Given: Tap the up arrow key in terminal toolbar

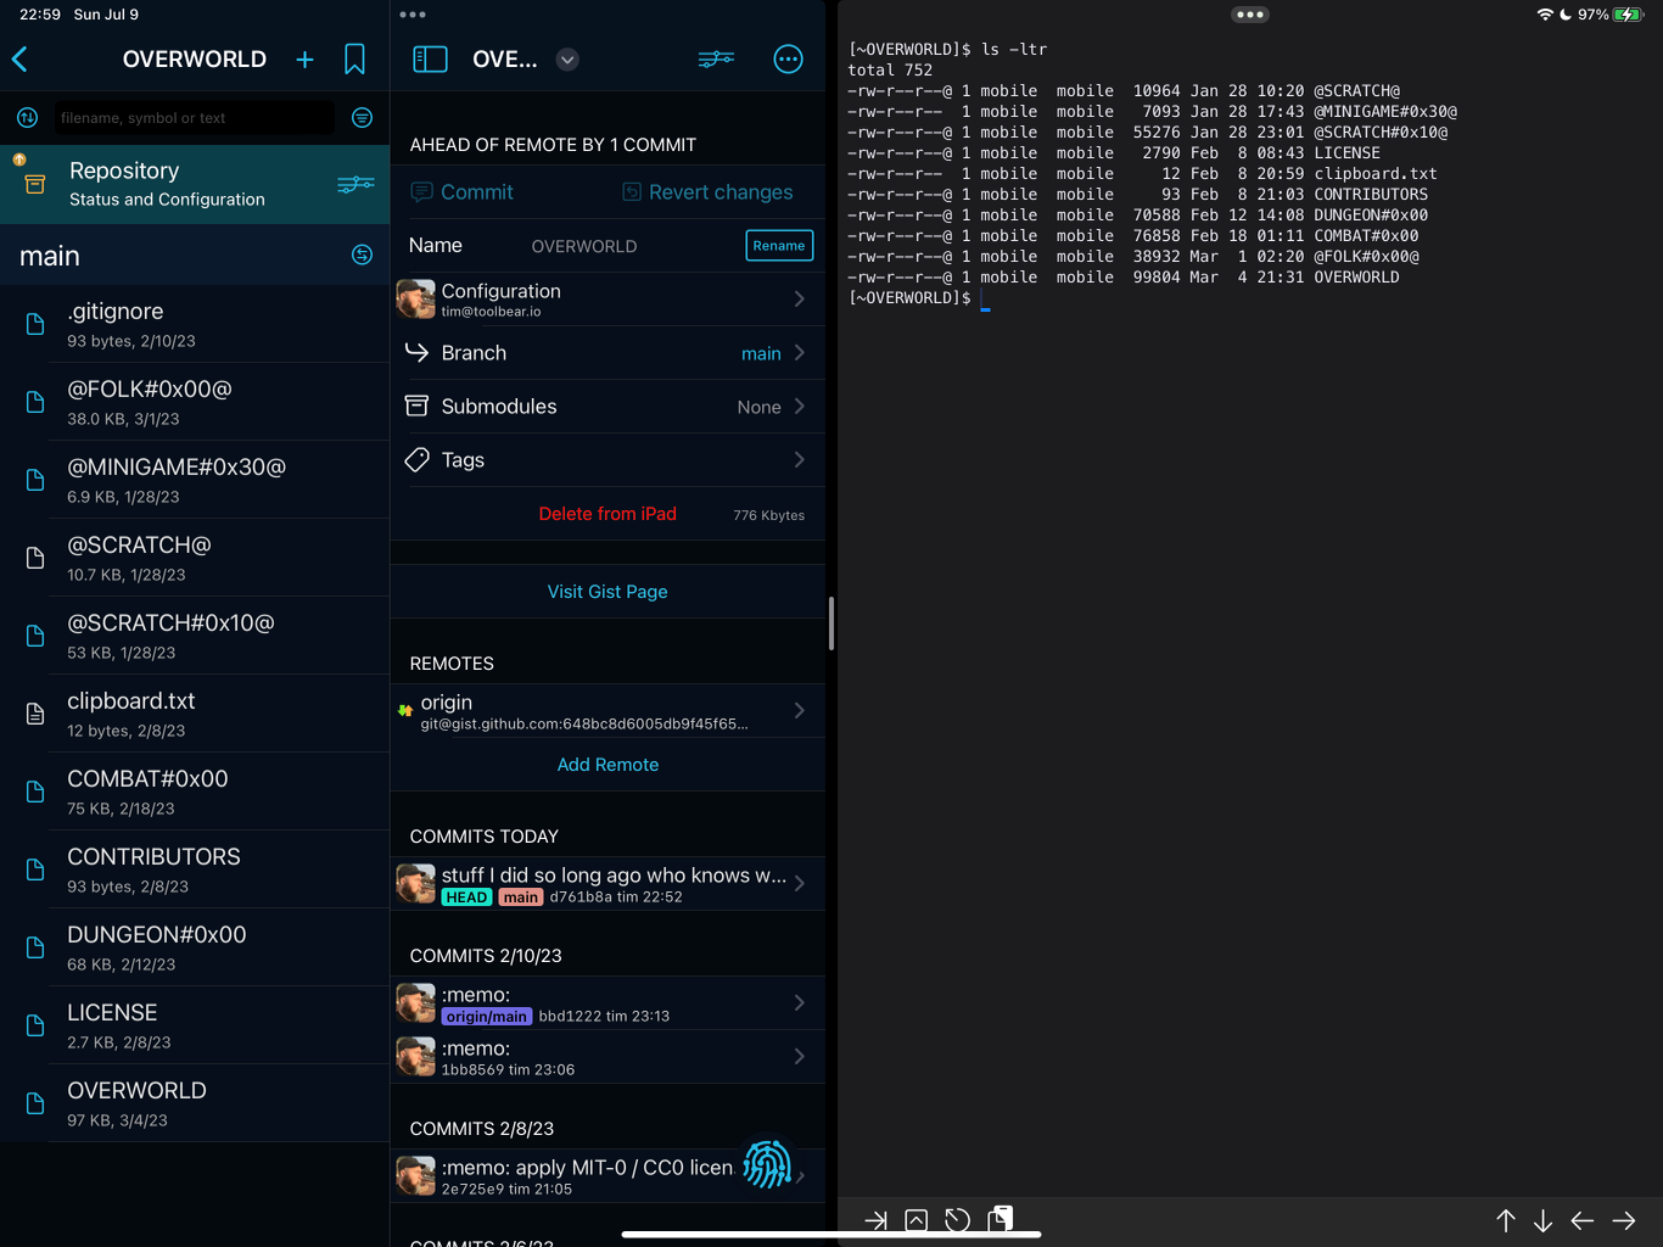Looking at the screenshot, I should [x=1505, y=1220].
